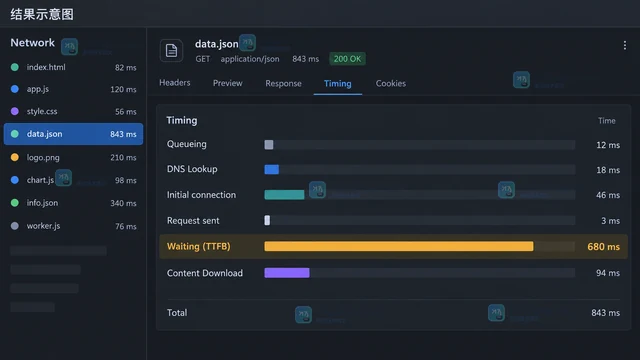Click the gray Queueing bar segment
Viewport: 640px width, 360px height.
[x=269, y=144]
